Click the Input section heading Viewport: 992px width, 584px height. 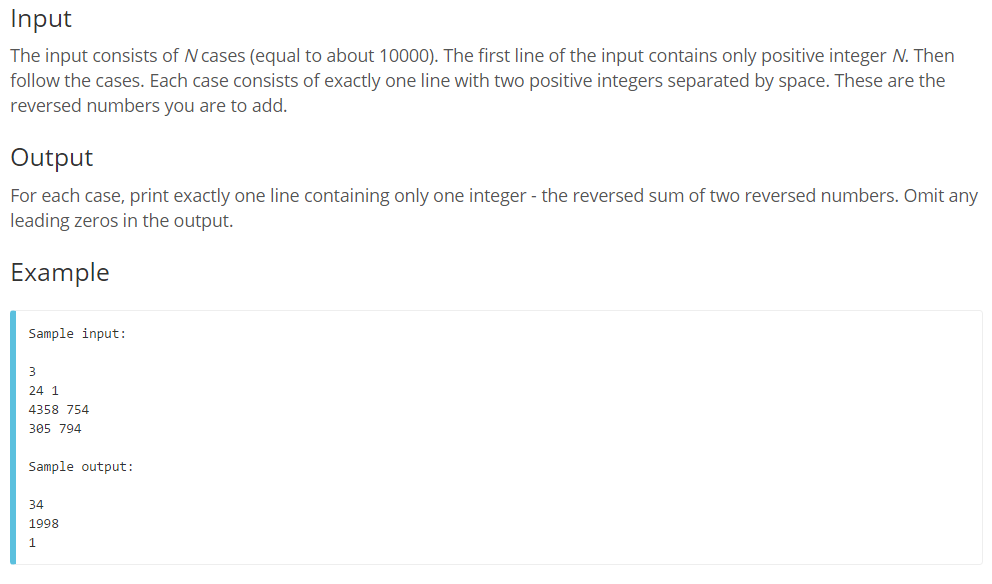pos(41,19)
